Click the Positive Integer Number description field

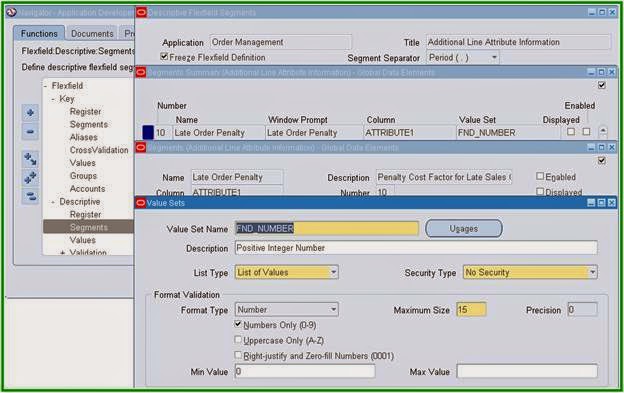point(416,248)
